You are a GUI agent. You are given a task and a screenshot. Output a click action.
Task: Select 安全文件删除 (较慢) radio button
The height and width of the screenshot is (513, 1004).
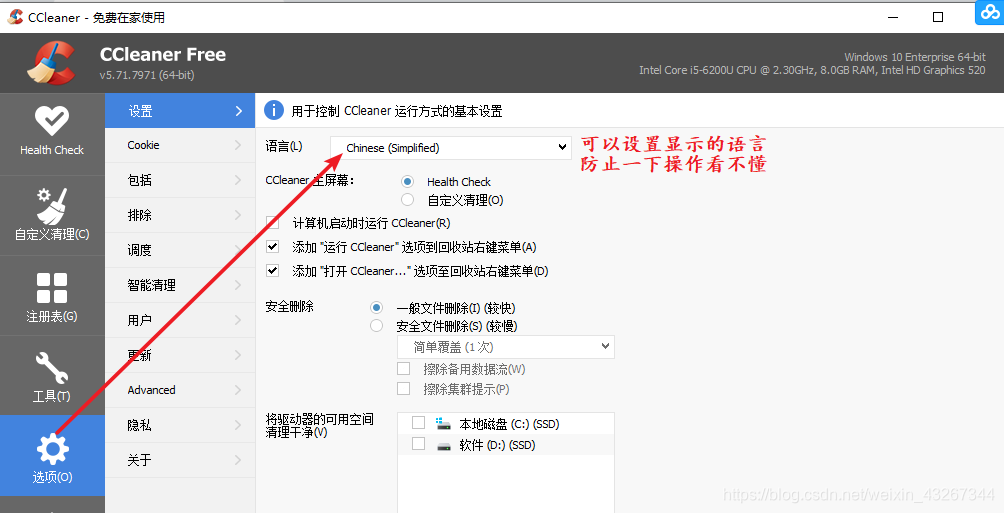click(376, 326)
